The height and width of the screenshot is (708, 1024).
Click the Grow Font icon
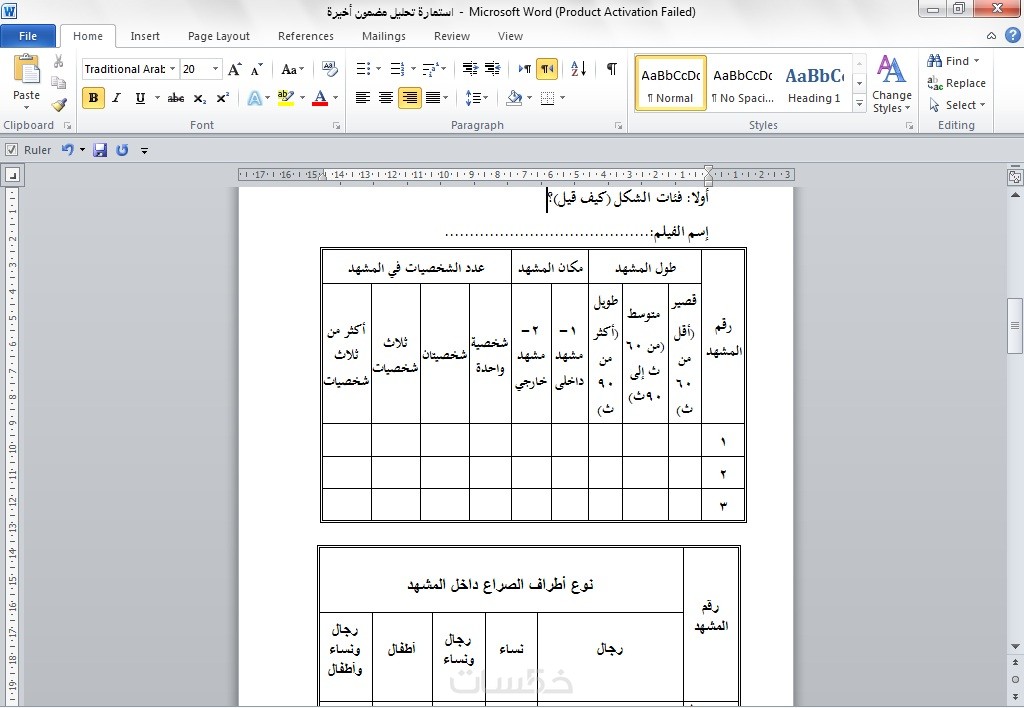pos(235,69)
